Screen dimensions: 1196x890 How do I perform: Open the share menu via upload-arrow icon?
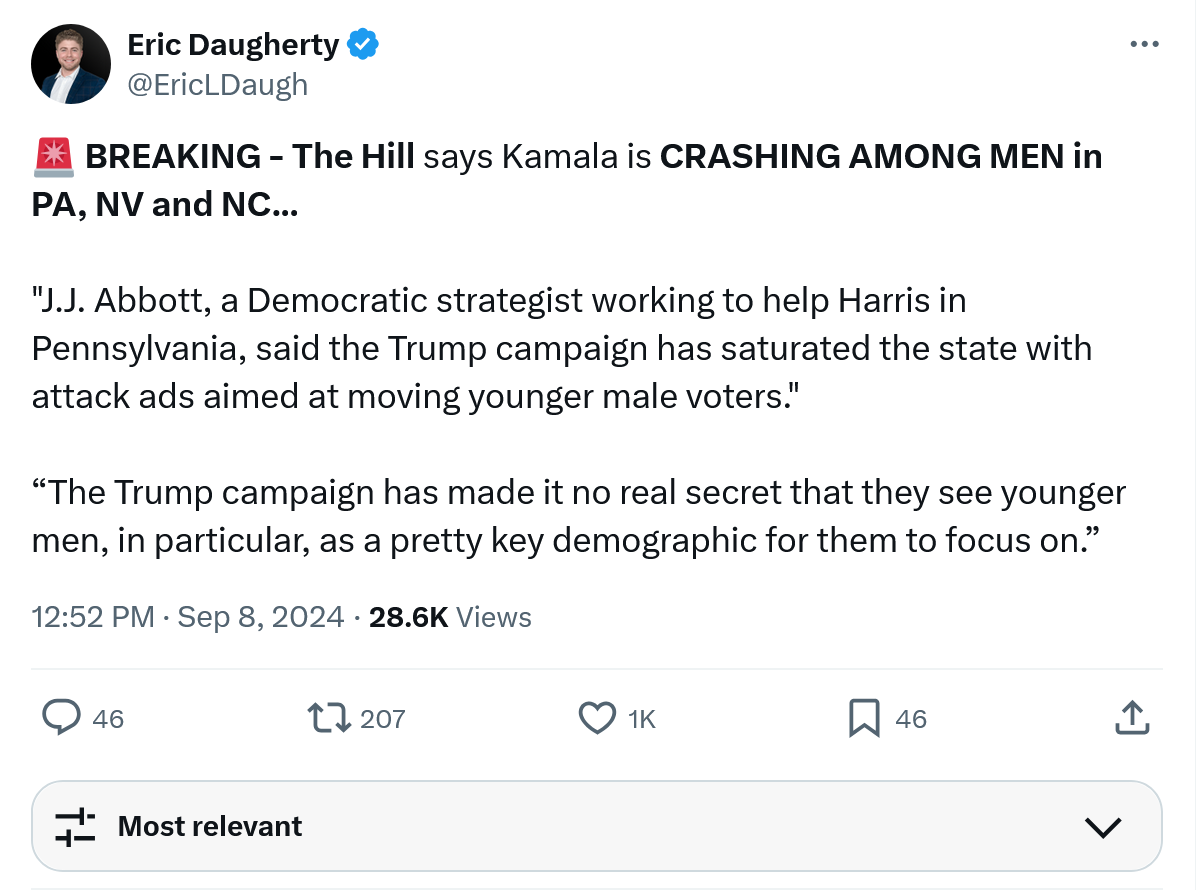point(1130,717)
